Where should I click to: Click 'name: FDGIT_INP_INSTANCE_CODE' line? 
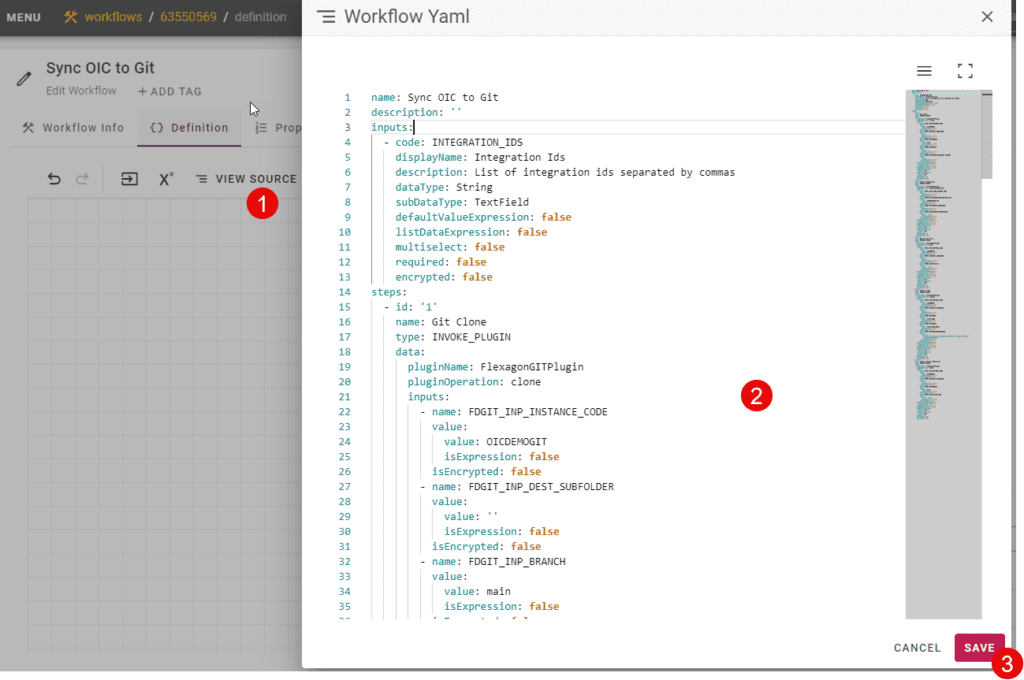pyautogui.click(x=519, y=412)
